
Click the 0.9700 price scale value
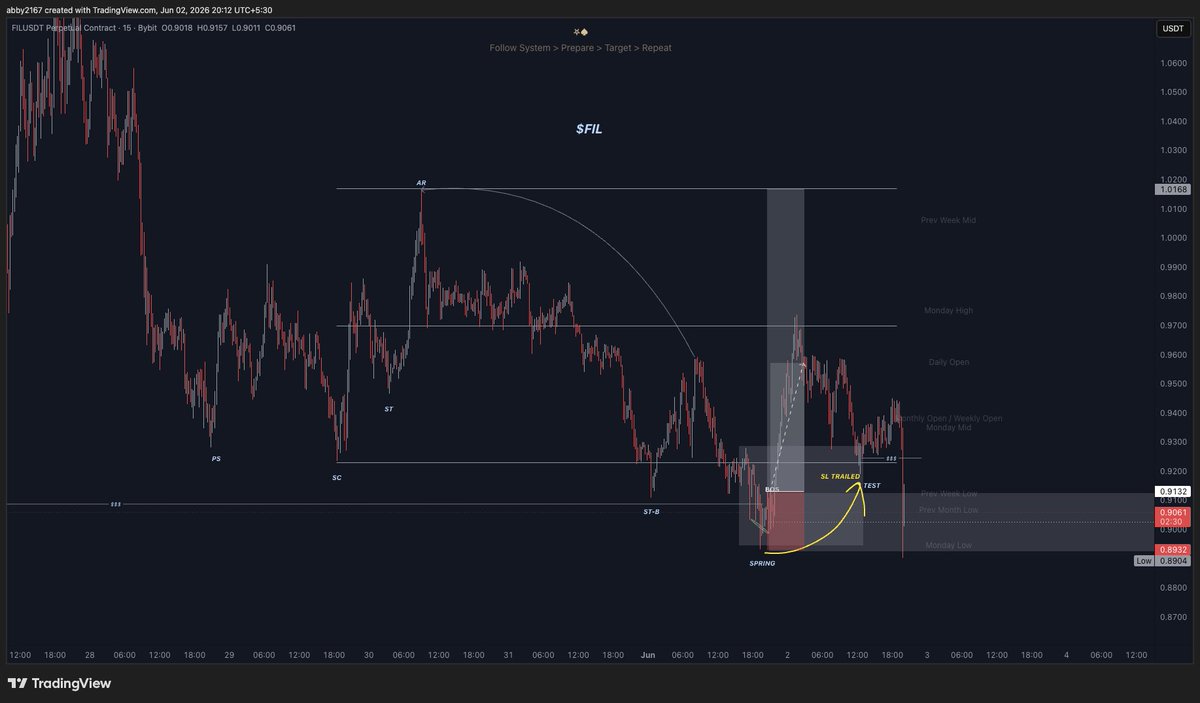point(1174,326)
